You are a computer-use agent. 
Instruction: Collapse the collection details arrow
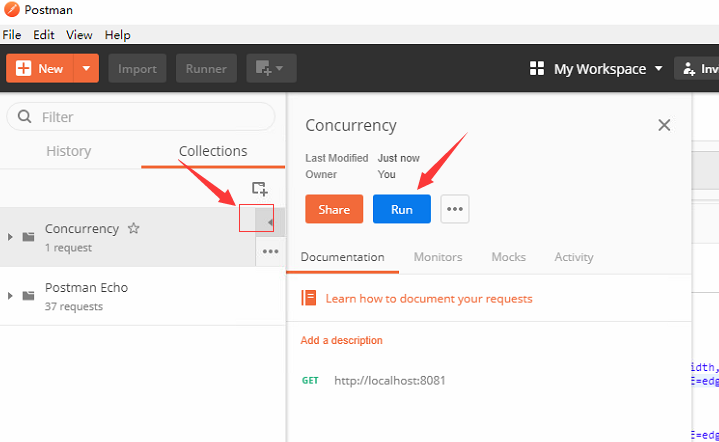269,222
